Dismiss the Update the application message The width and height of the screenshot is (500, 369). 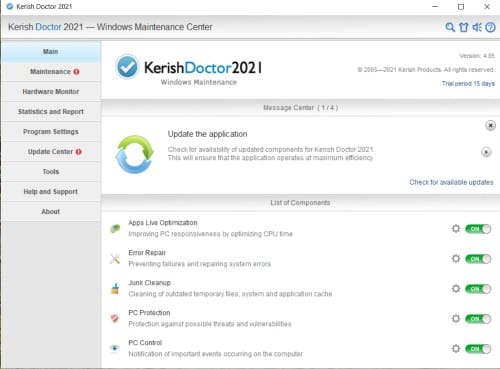(490, 125)
